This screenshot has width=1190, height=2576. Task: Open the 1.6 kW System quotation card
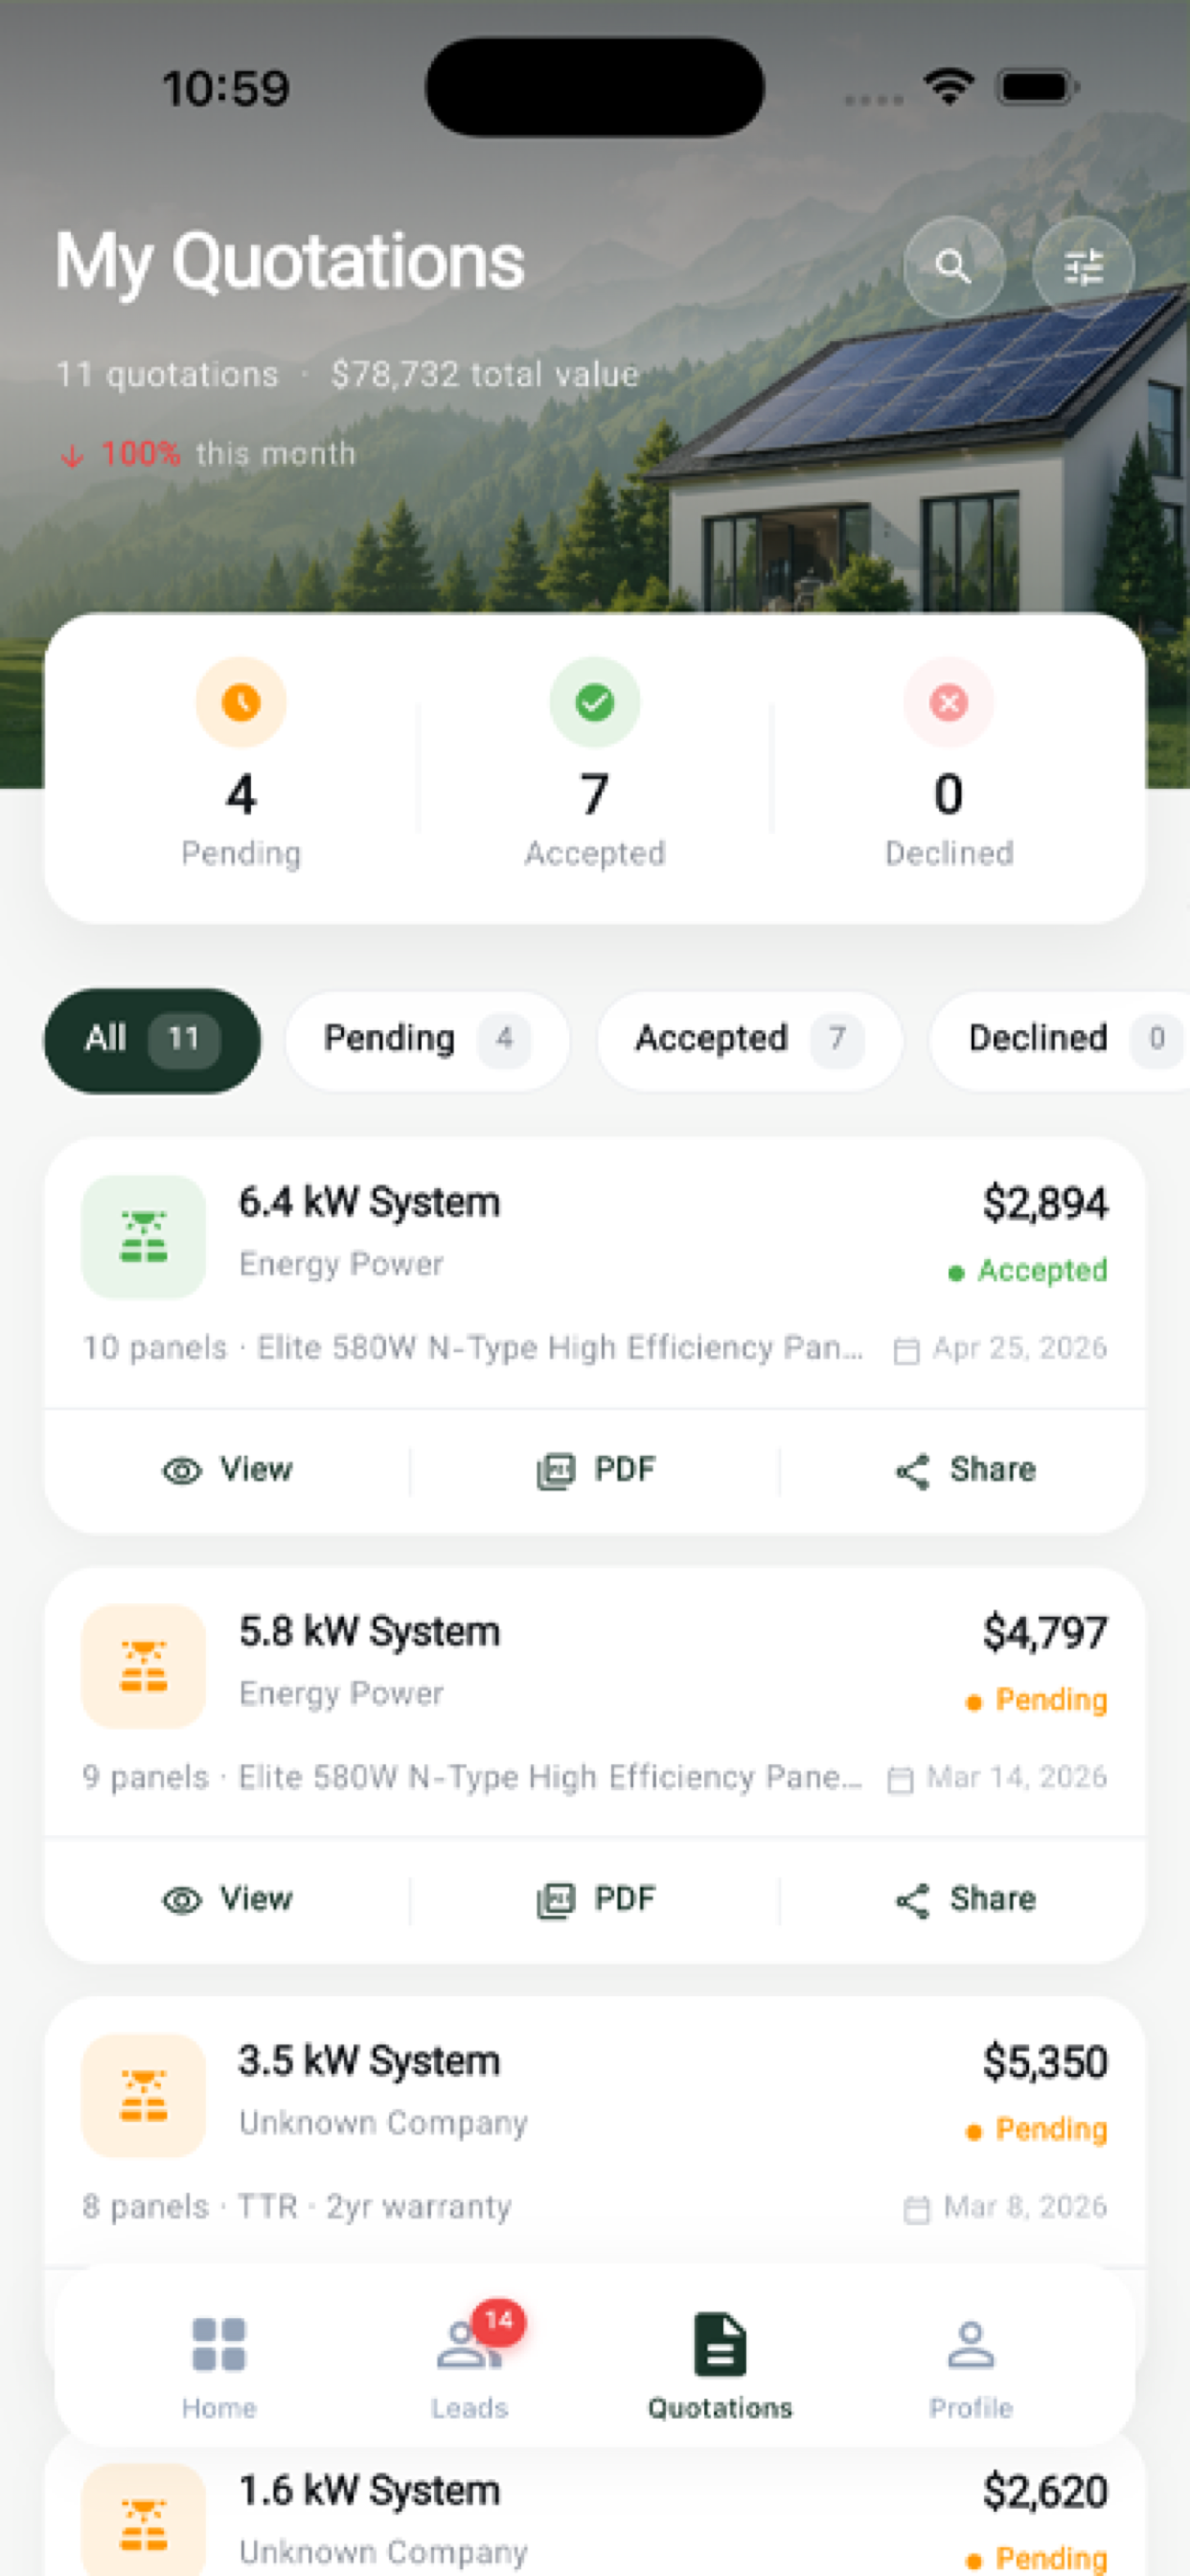pos(595,2510)
